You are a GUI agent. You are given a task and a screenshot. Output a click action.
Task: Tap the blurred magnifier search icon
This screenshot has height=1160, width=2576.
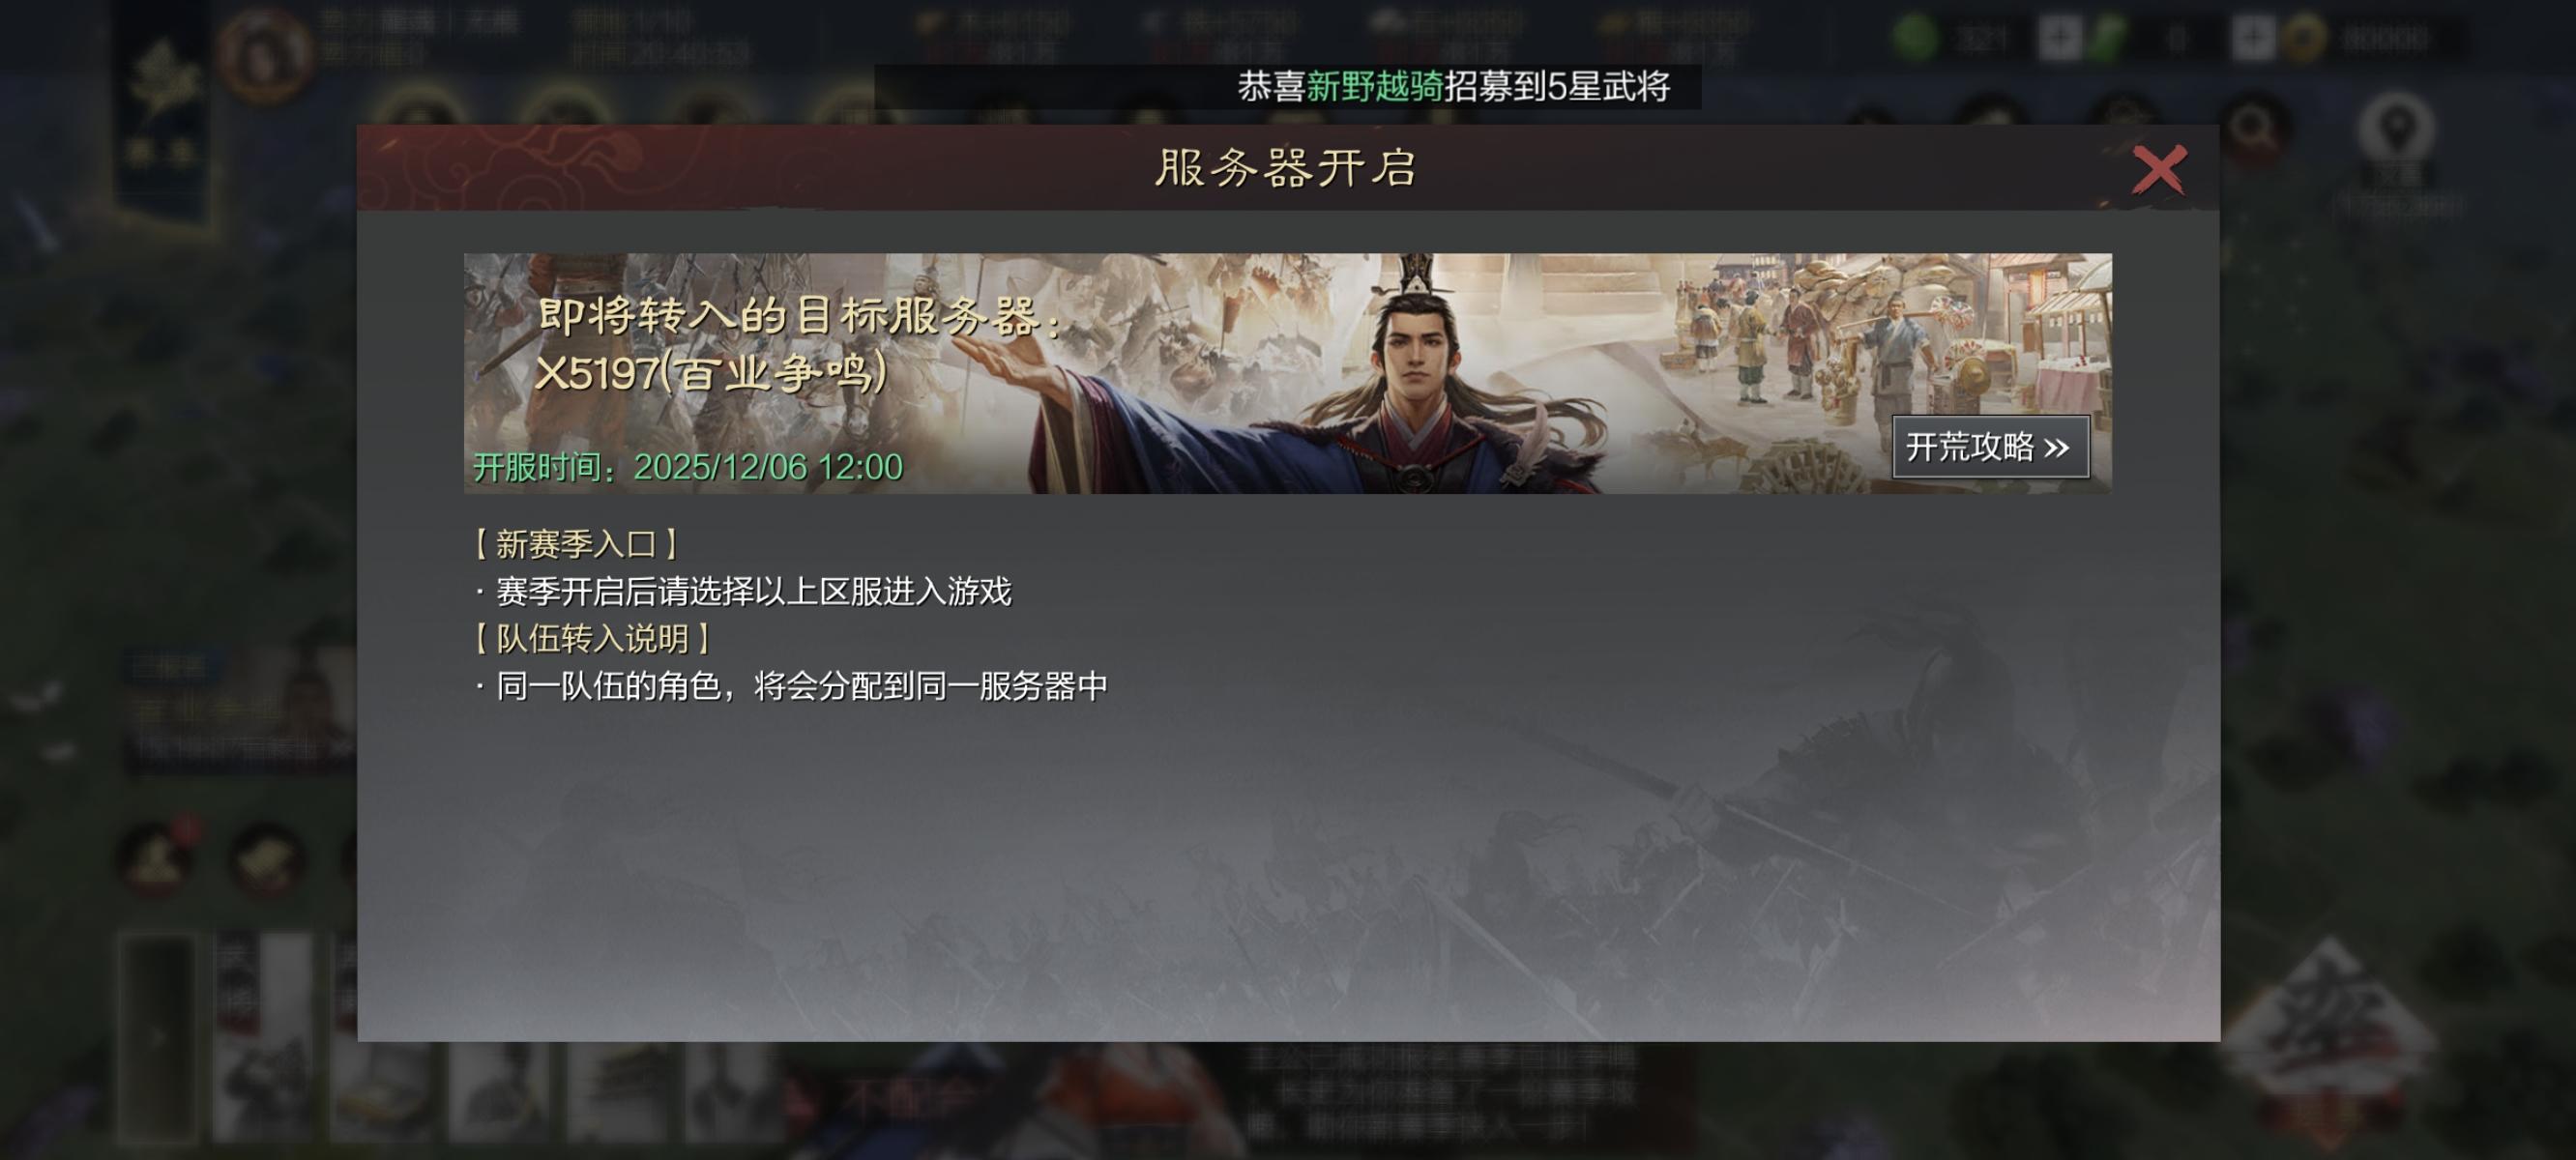pos(2252,128)
